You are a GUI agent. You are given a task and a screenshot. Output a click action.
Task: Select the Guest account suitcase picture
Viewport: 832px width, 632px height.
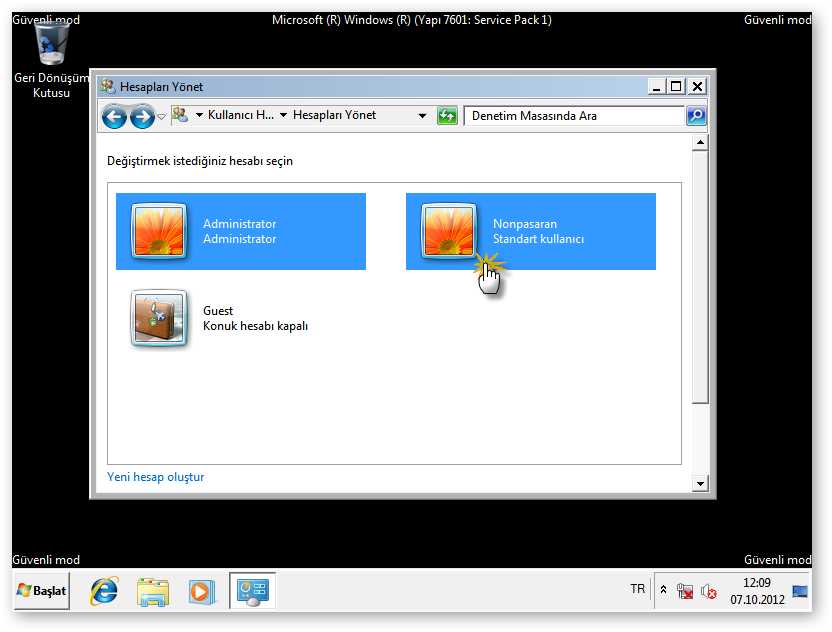pos(159,318)
